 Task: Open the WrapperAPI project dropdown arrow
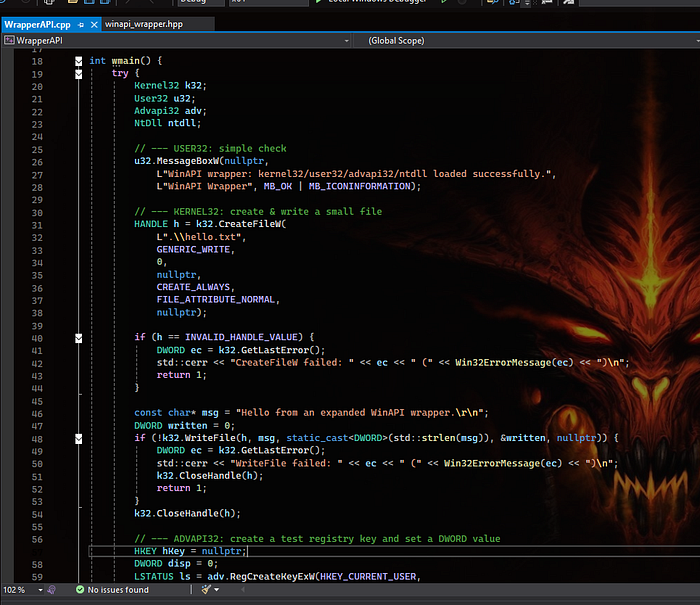346,41
